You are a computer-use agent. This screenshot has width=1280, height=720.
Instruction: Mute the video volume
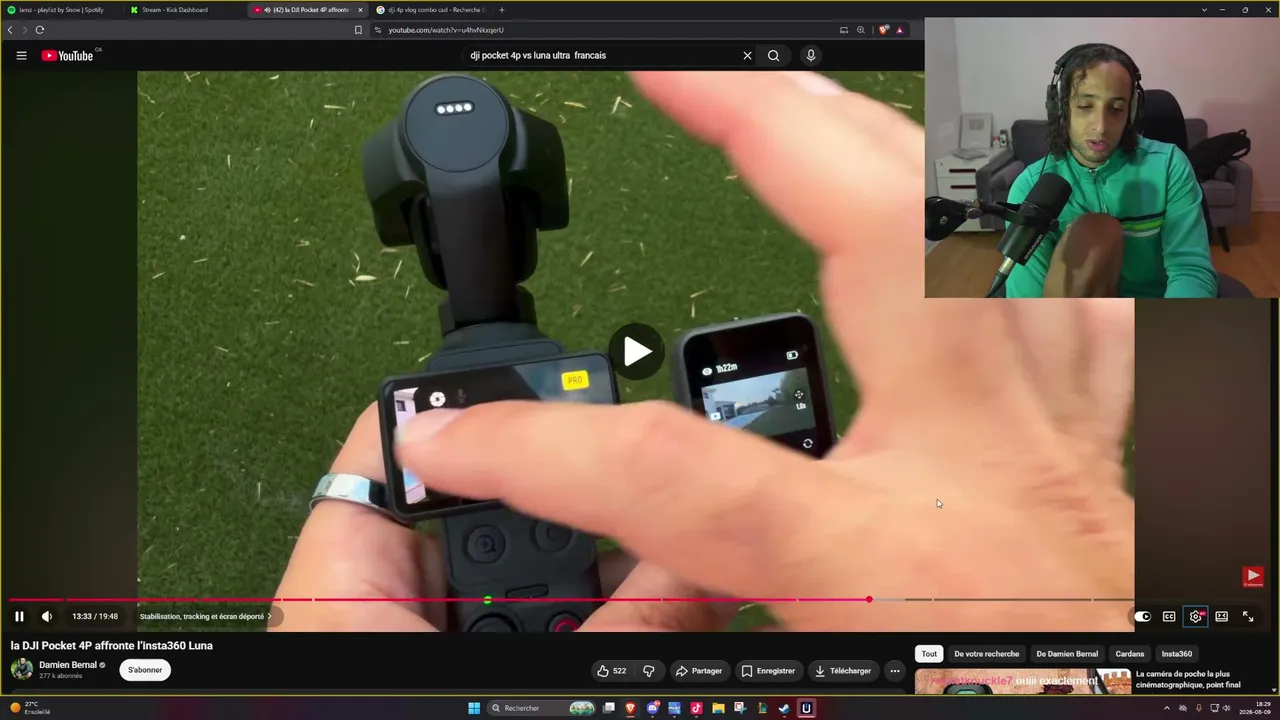coord(47,616)
